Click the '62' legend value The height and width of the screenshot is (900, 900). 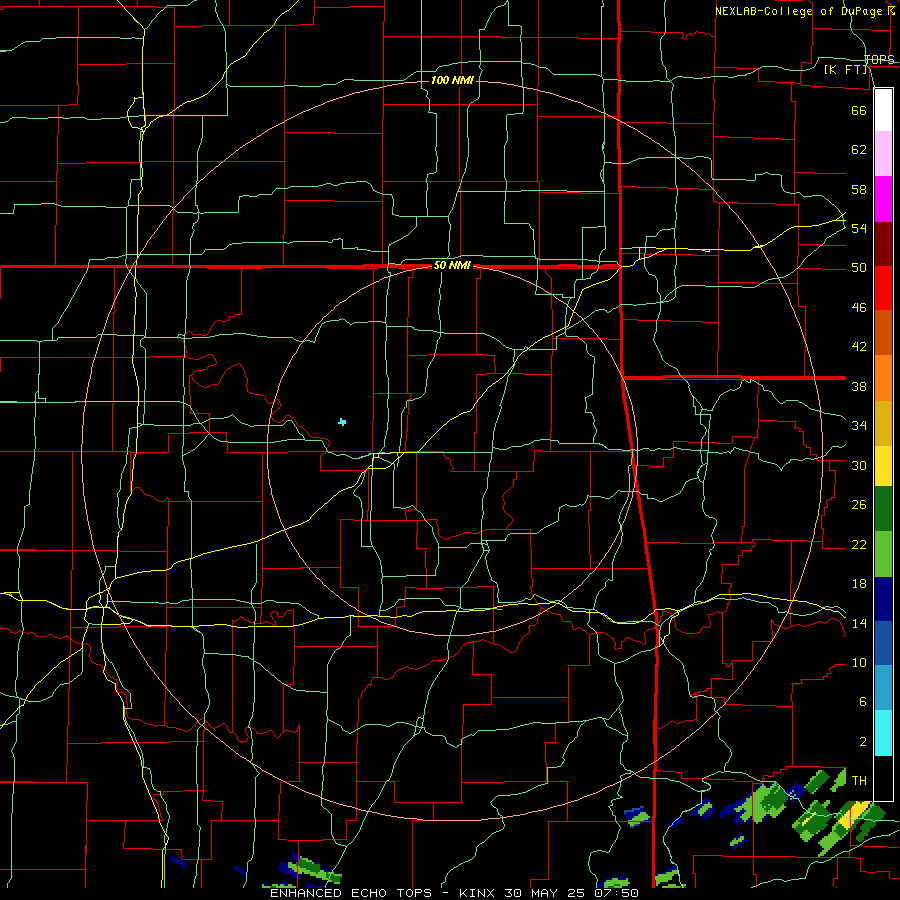(x=859, y=150)
